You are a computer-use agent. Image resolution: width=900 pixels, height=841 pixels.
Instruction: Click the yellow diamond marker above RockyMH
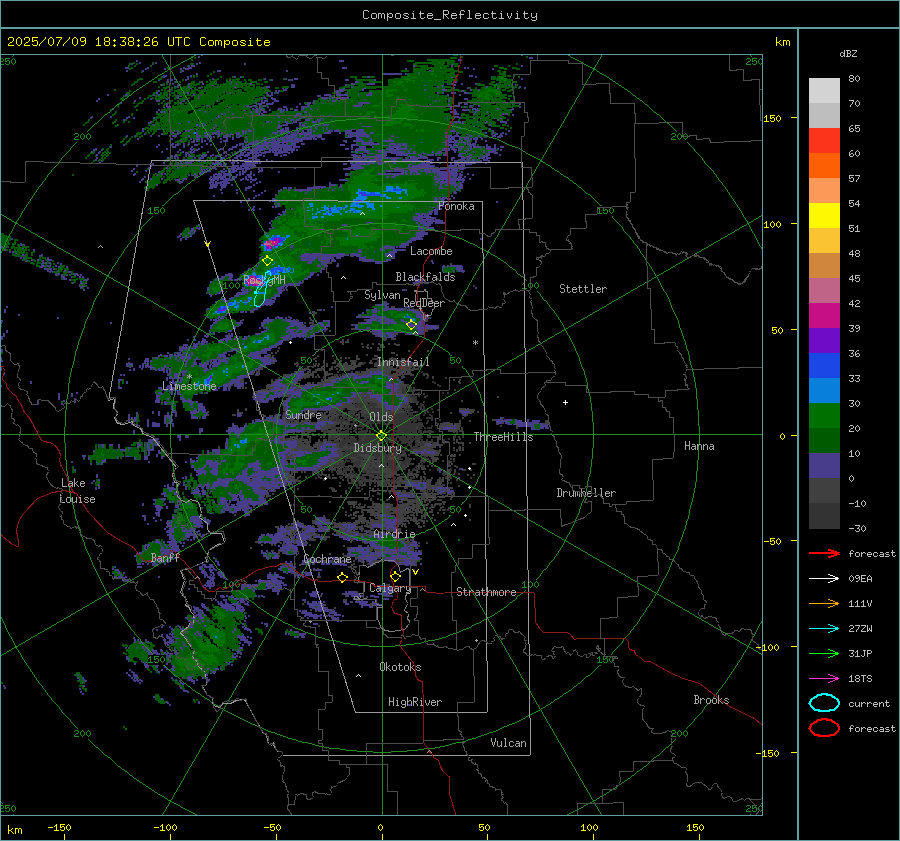point(267,261)
